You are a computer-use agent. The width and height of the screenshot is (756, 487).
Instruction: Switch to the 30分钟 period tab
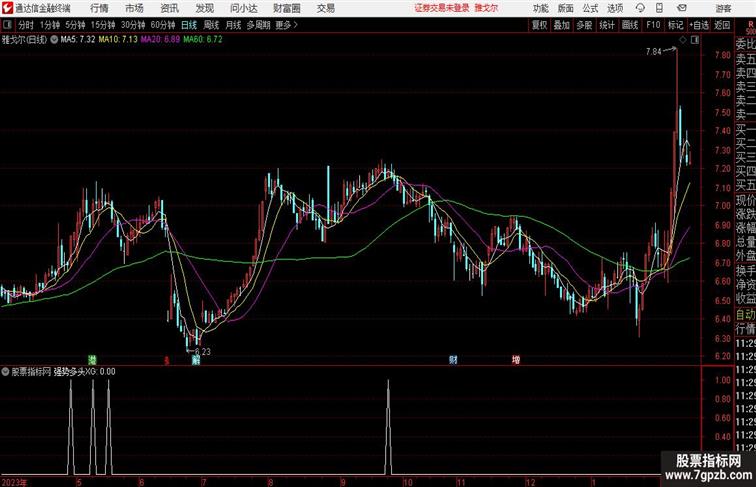click(x=133, y=25)
